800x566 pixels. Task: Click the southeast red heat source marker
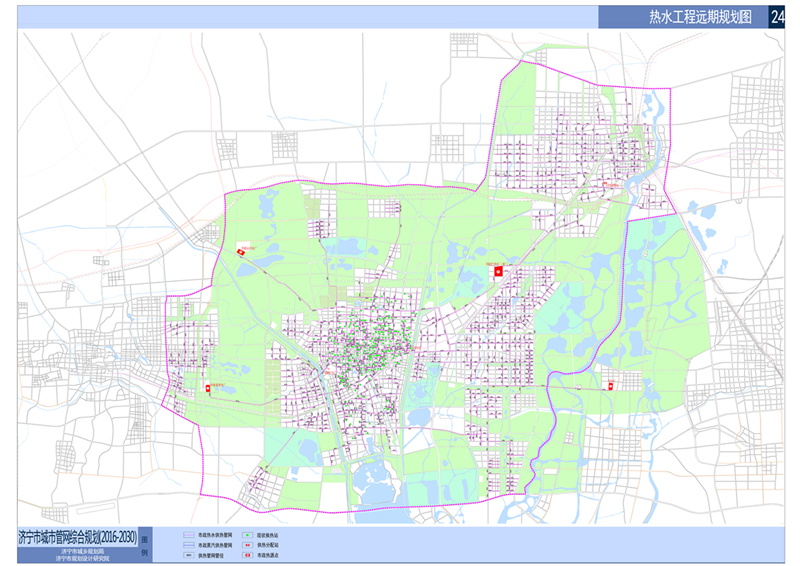[610, 386]
